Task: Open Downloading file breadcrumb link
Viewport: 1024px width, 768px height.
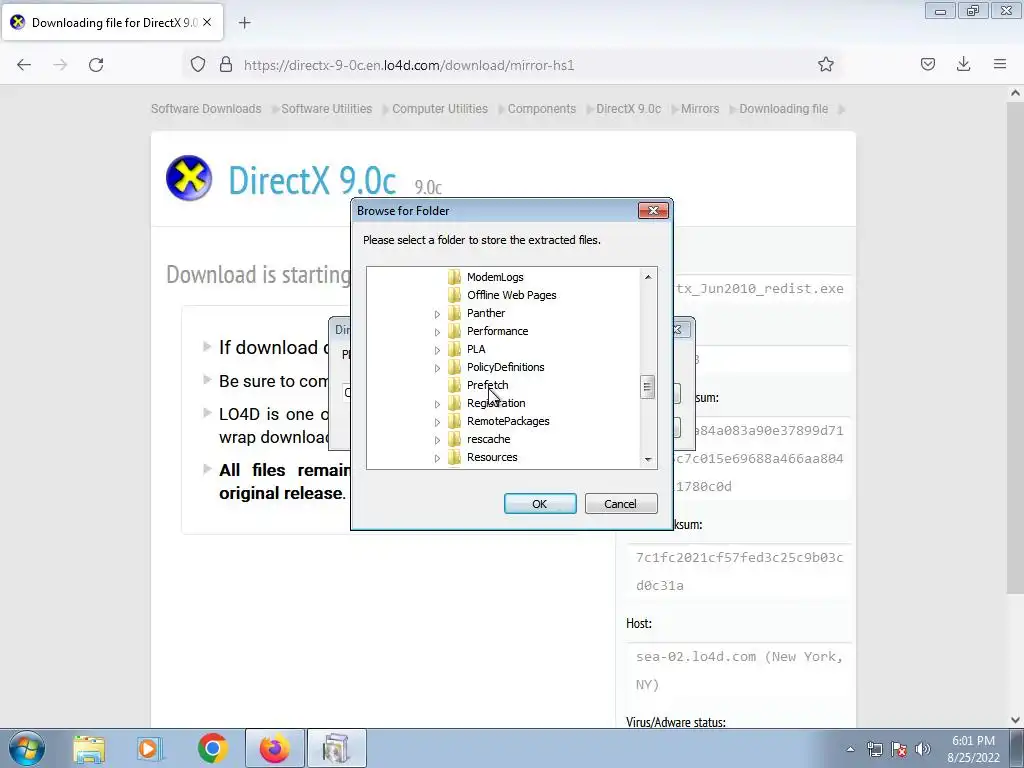Action: pos(783,109)
